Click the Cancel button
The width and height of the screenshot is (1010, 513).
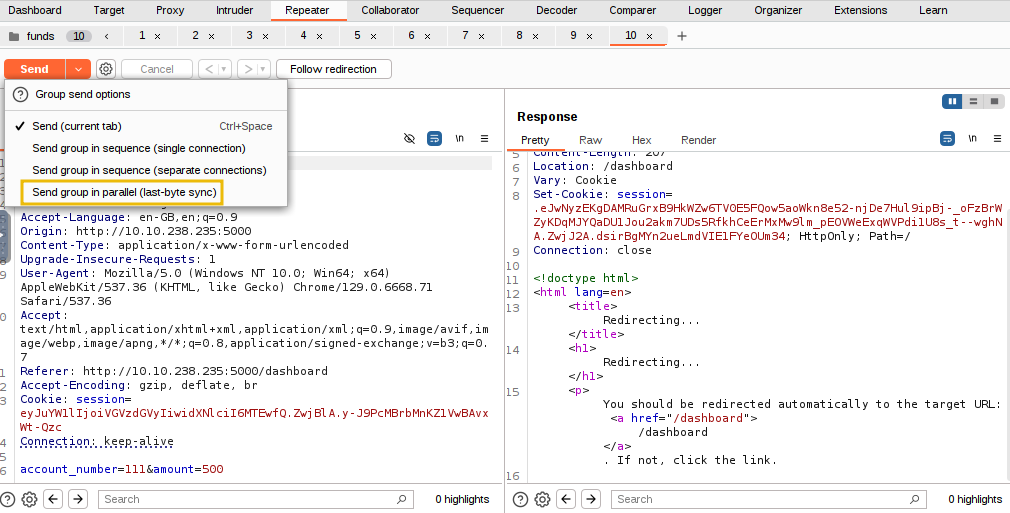(157, 69)
